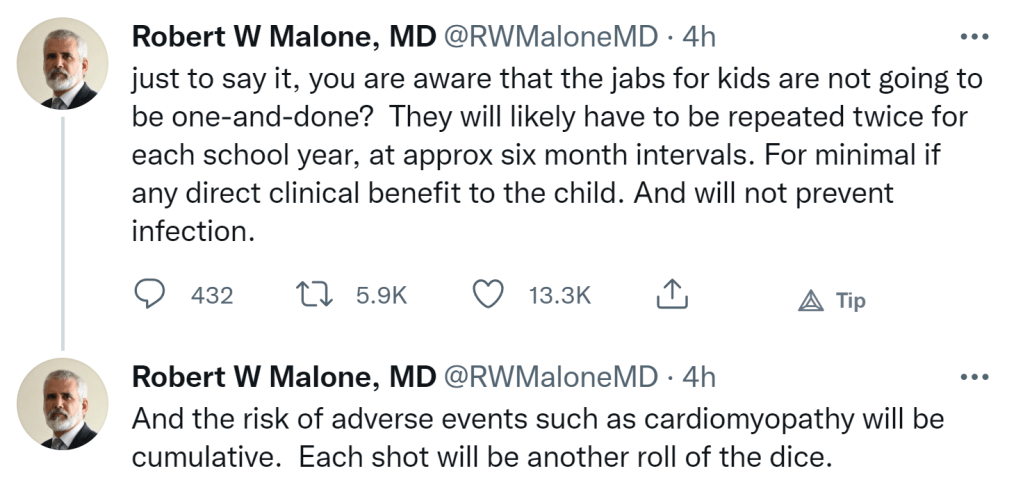The width and height of the screenshot is (1023, 496).
Task: Click the author name in the first tweet
Action: (283, 38)
